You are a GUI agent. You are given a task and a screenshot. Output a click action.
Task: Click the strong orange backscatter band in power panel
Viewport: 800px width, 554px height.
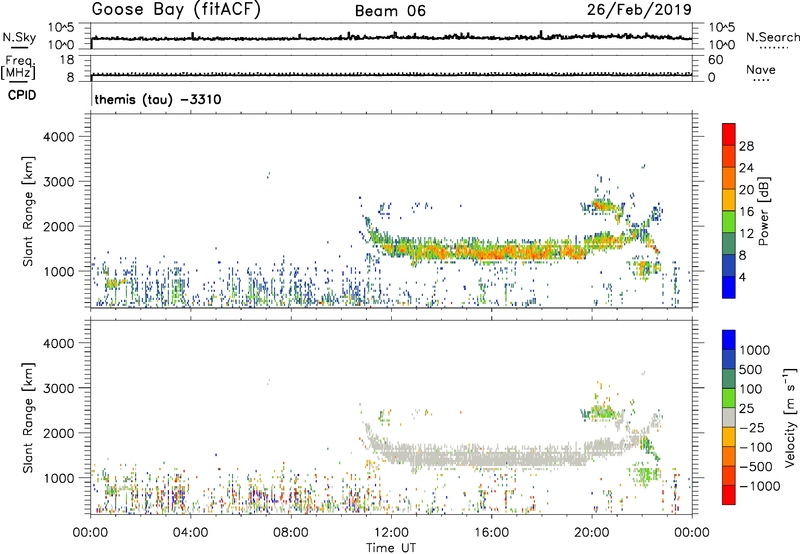pos(485,251)
